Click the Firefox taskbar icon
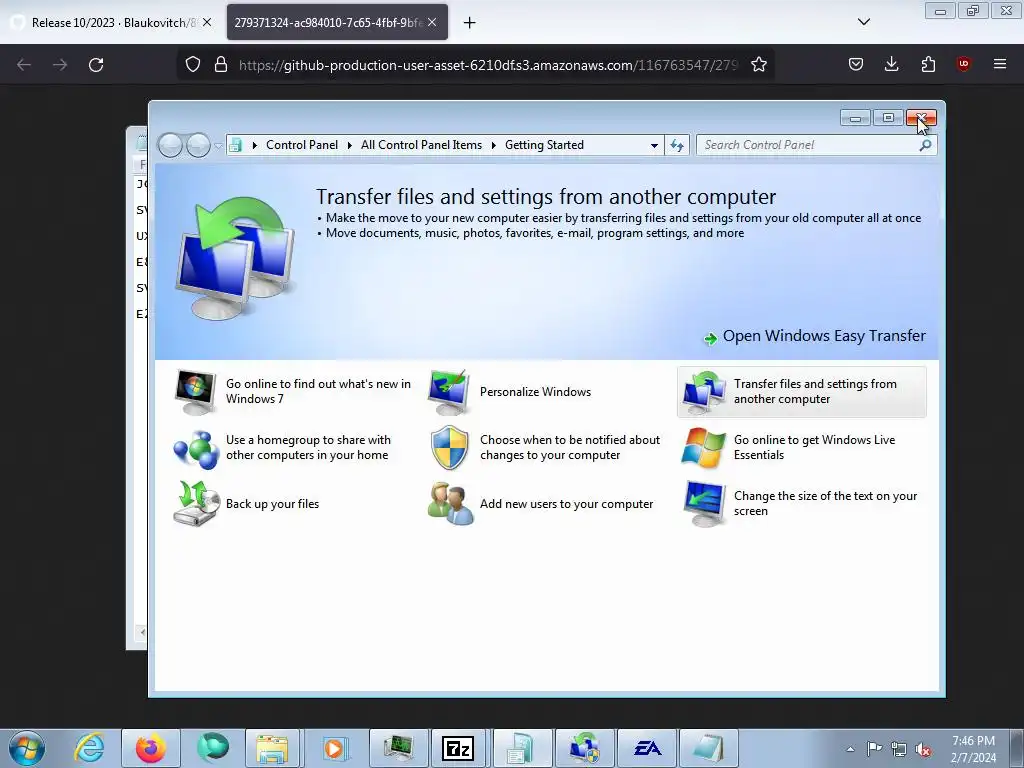This screenshot has width=1024, height=768. 151,748
